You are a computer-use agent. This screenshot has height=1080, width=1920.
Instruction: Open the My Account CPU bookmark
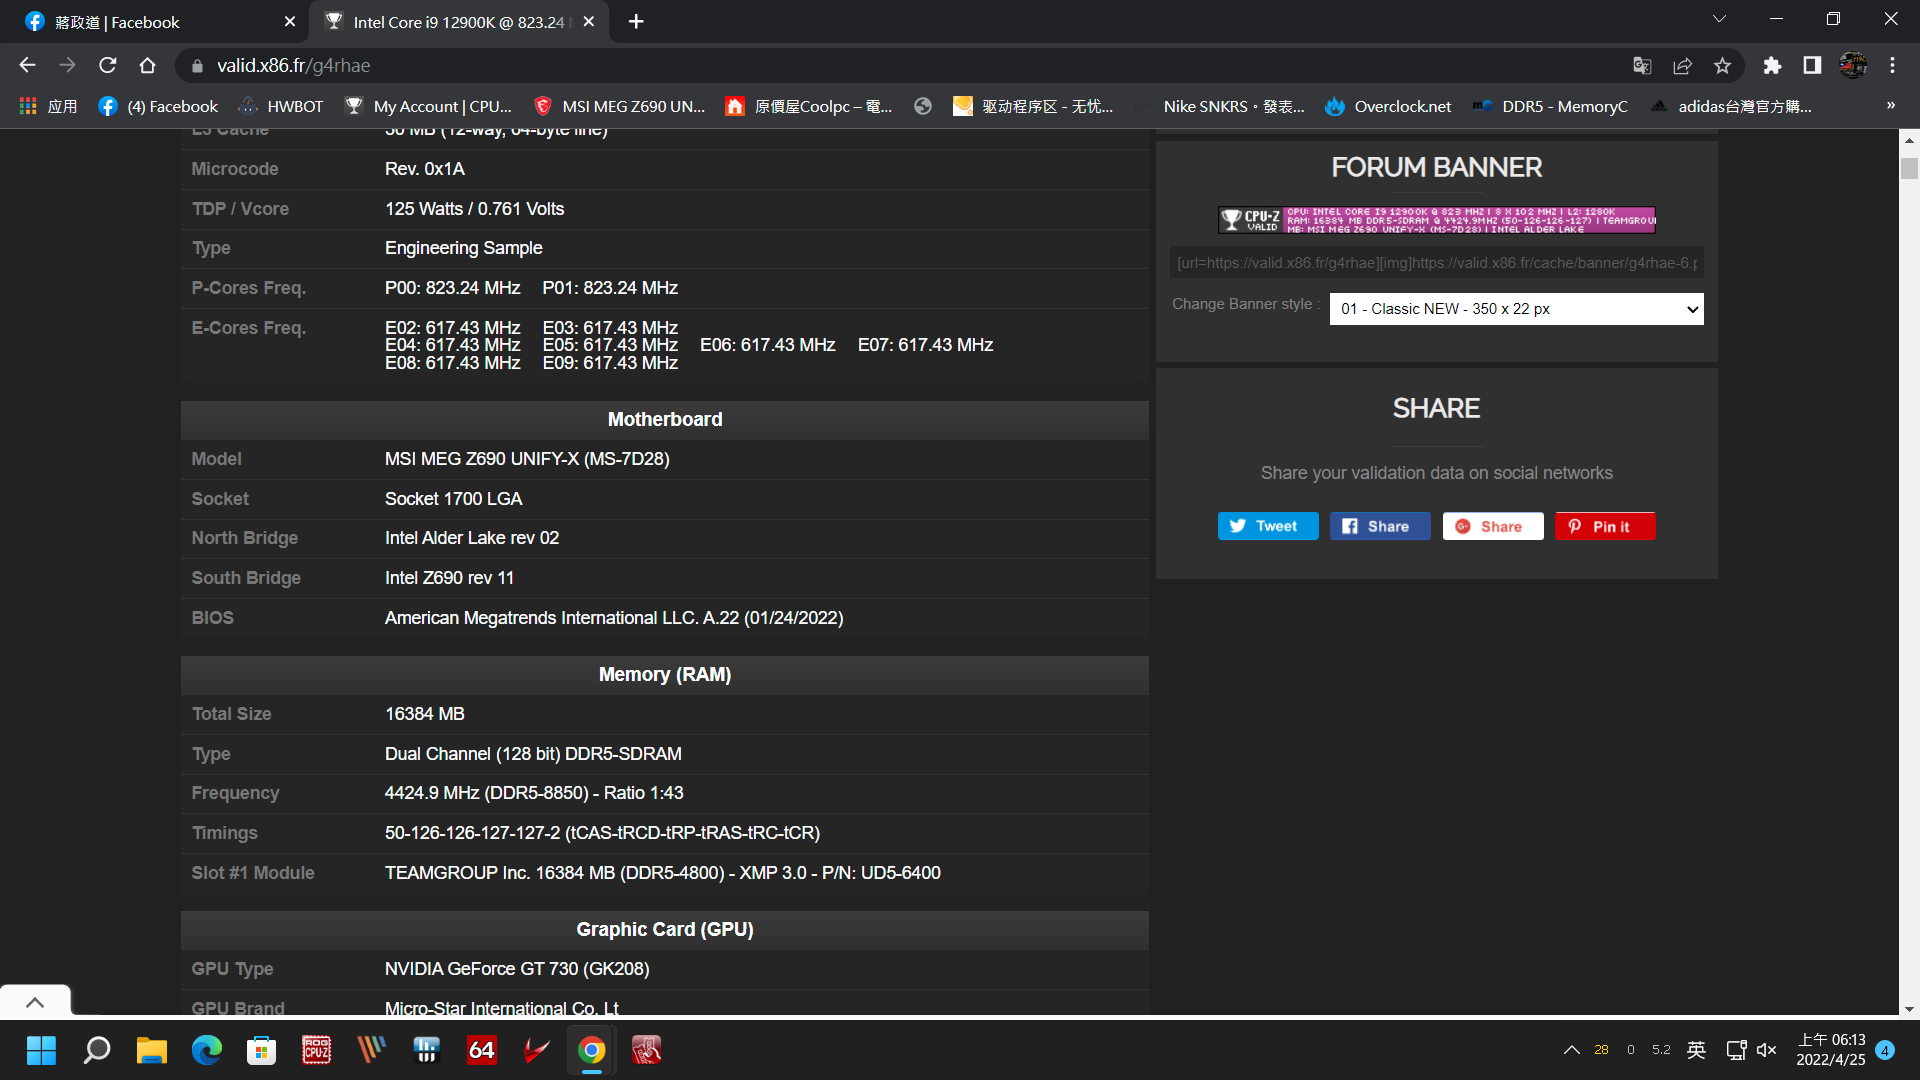pos(428,106)
